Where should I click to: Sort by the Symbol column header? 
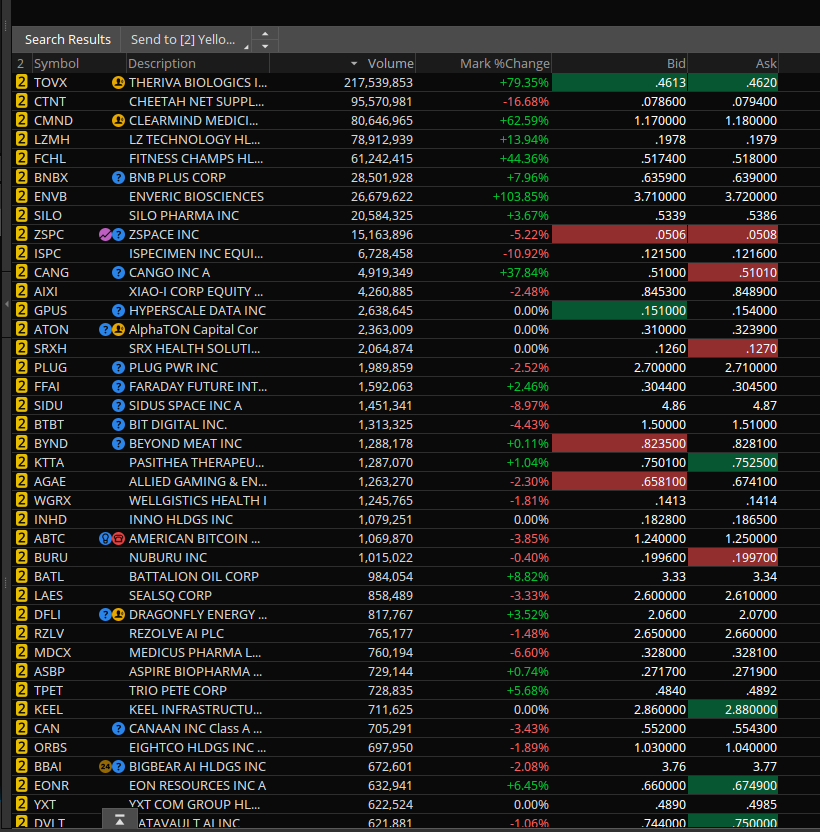[x=79, y=64]
